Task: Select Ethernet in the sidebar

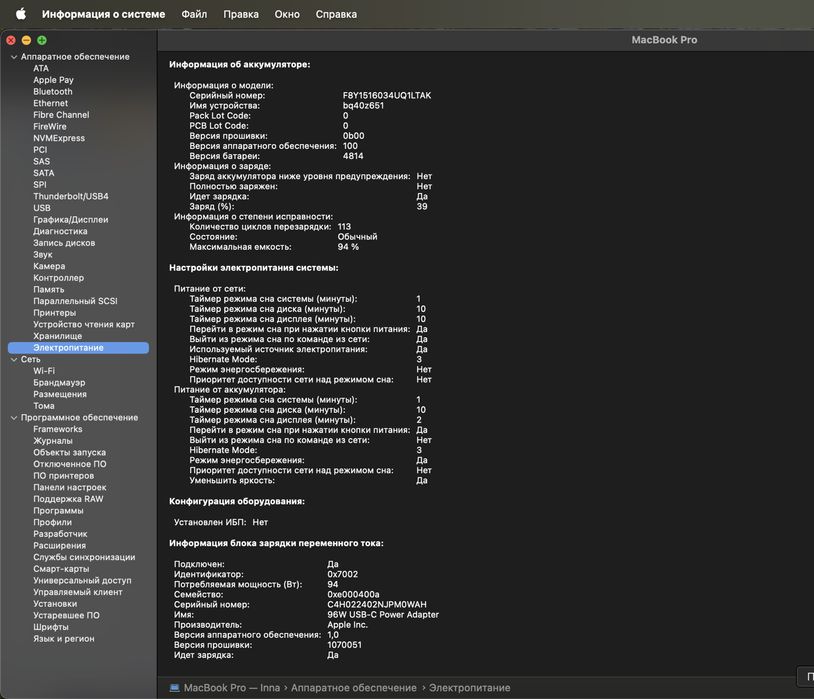Action: coord(50,103)
